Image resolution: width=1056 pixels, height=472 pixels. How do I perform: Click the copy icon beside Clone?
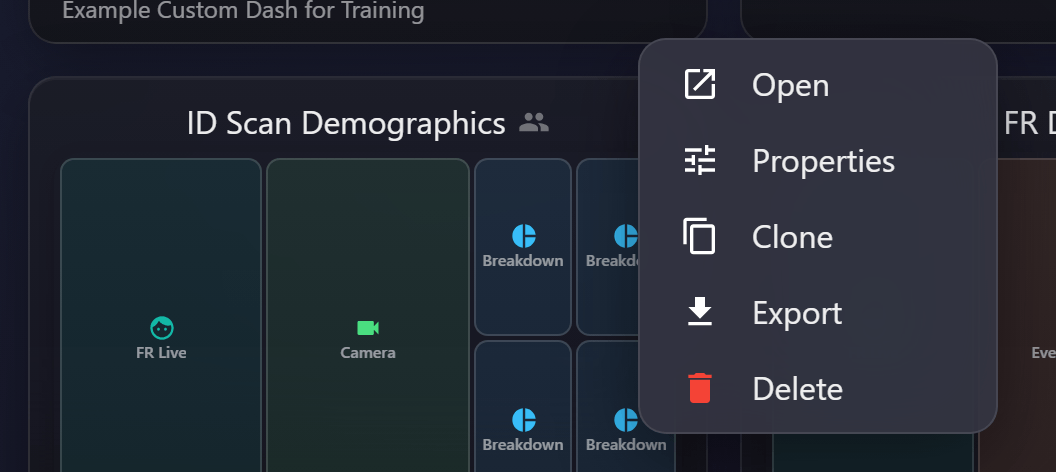700,236
